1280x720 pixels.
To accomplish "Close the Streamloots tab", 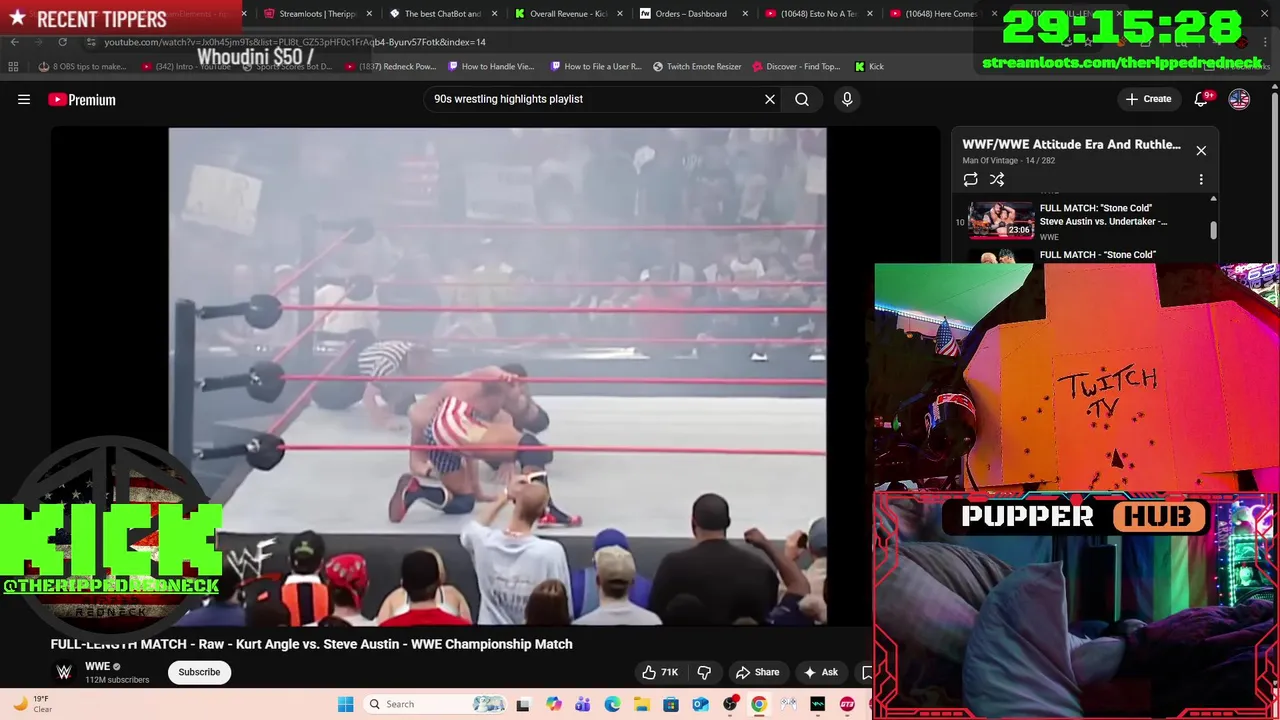I will tap(369, 14).
